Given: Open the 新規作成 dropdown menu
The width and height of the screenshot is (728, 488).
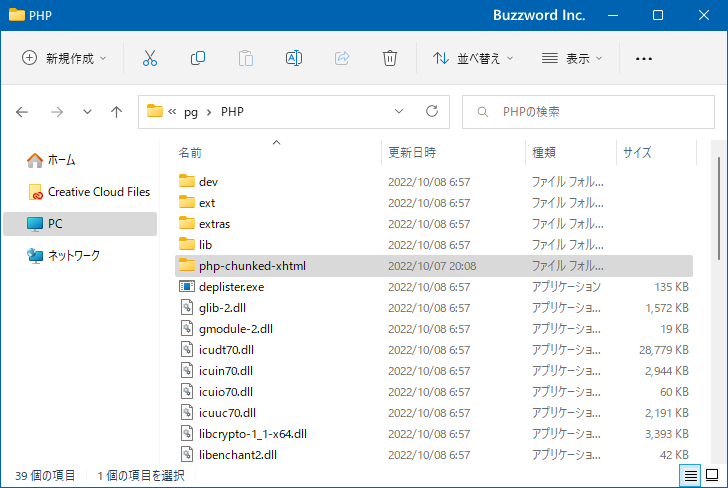Looking at the screenshot, I should point(65,59).
